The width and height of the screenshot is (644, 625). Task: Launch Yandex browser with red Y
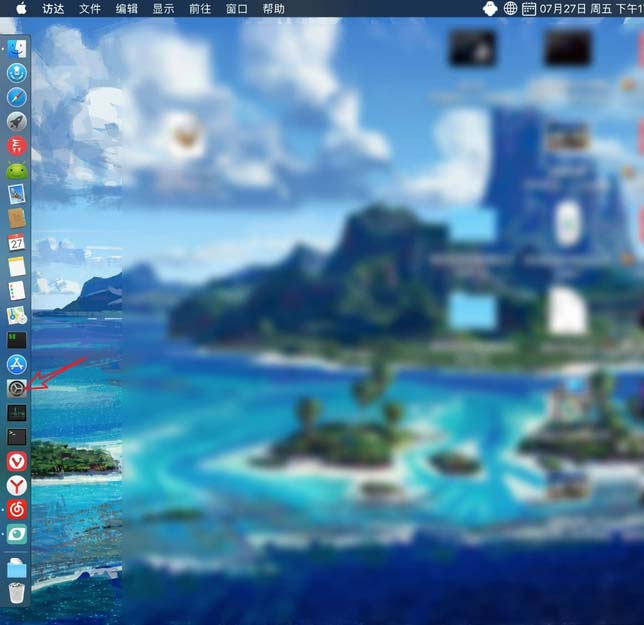17,485
